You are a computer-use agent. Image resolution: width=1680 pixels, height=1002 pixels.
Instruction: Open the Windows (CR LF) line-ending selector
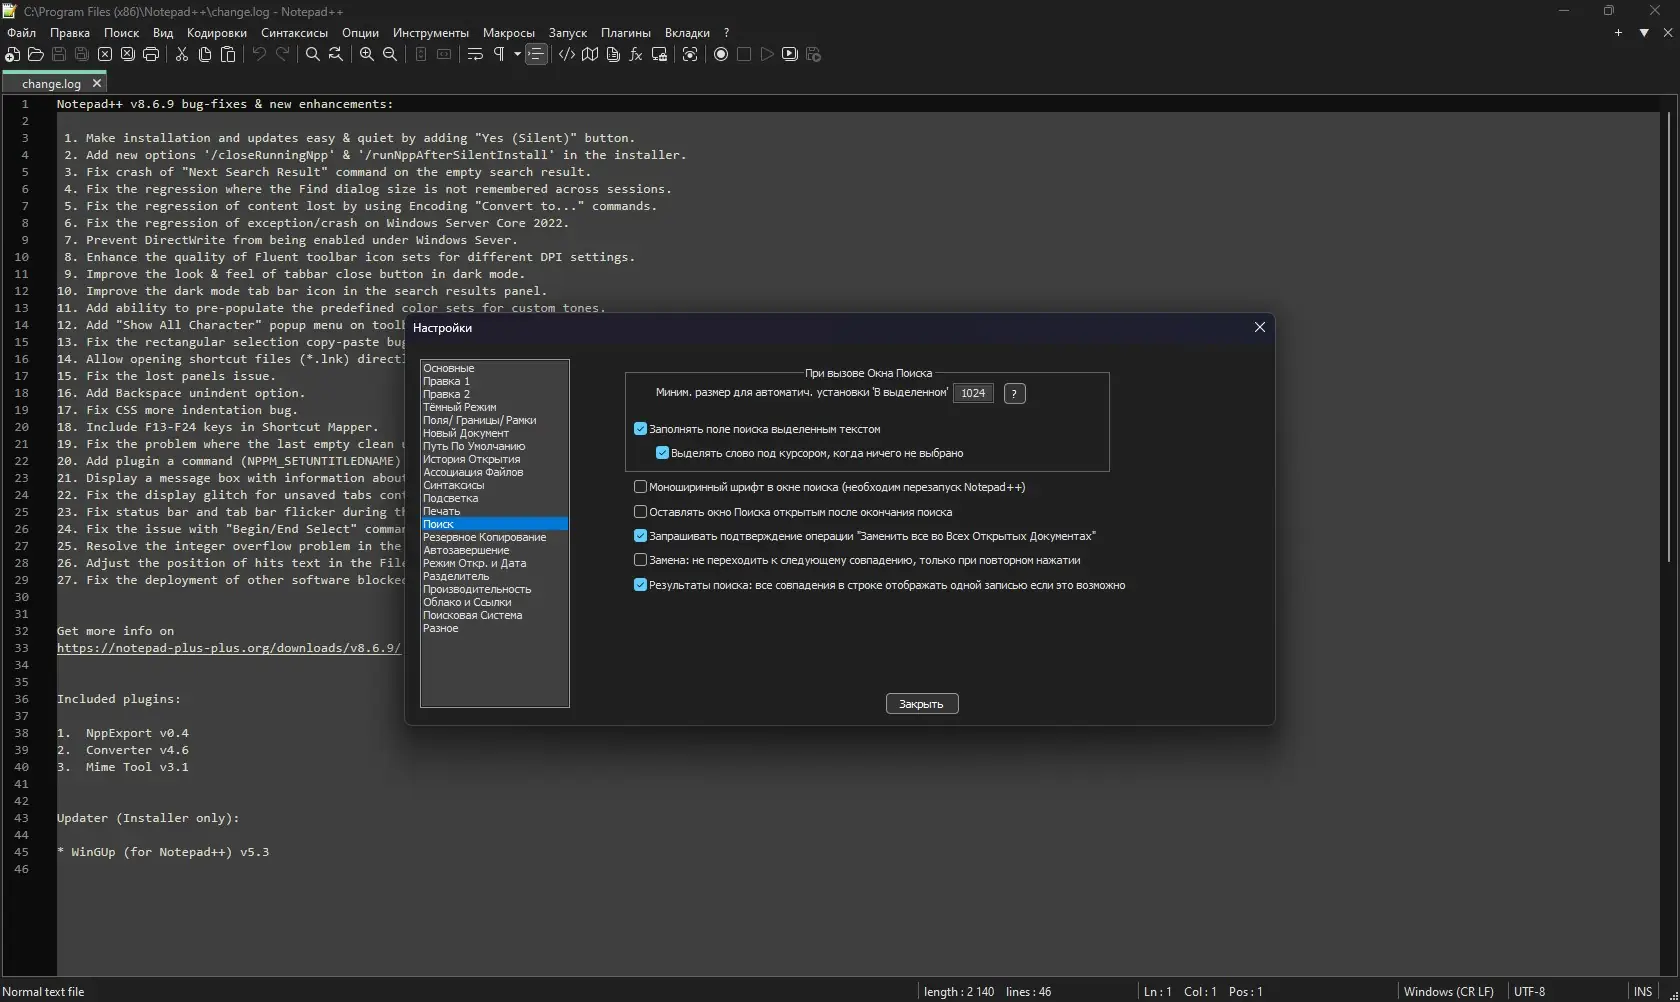1448,991
